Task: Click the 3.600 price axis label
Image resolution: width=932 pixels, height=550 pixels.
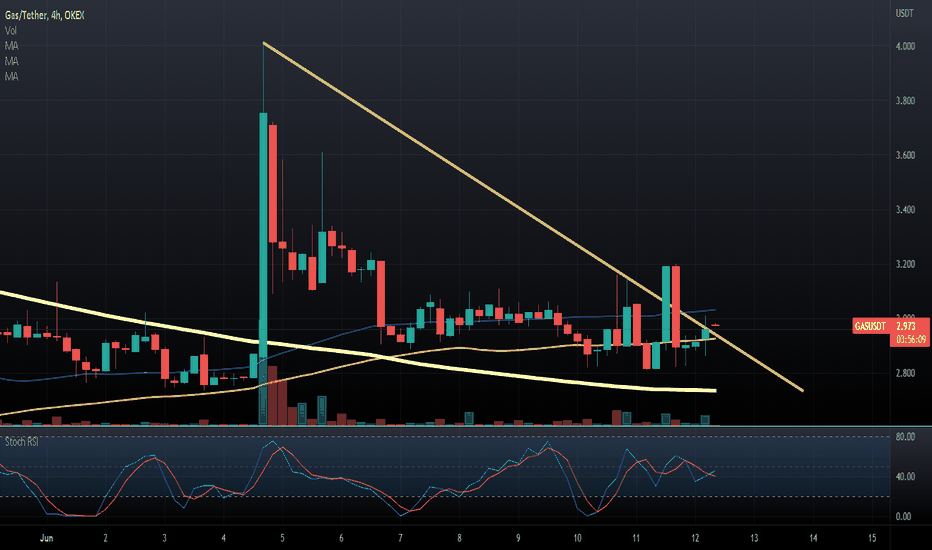Action: tap(905, 156)
